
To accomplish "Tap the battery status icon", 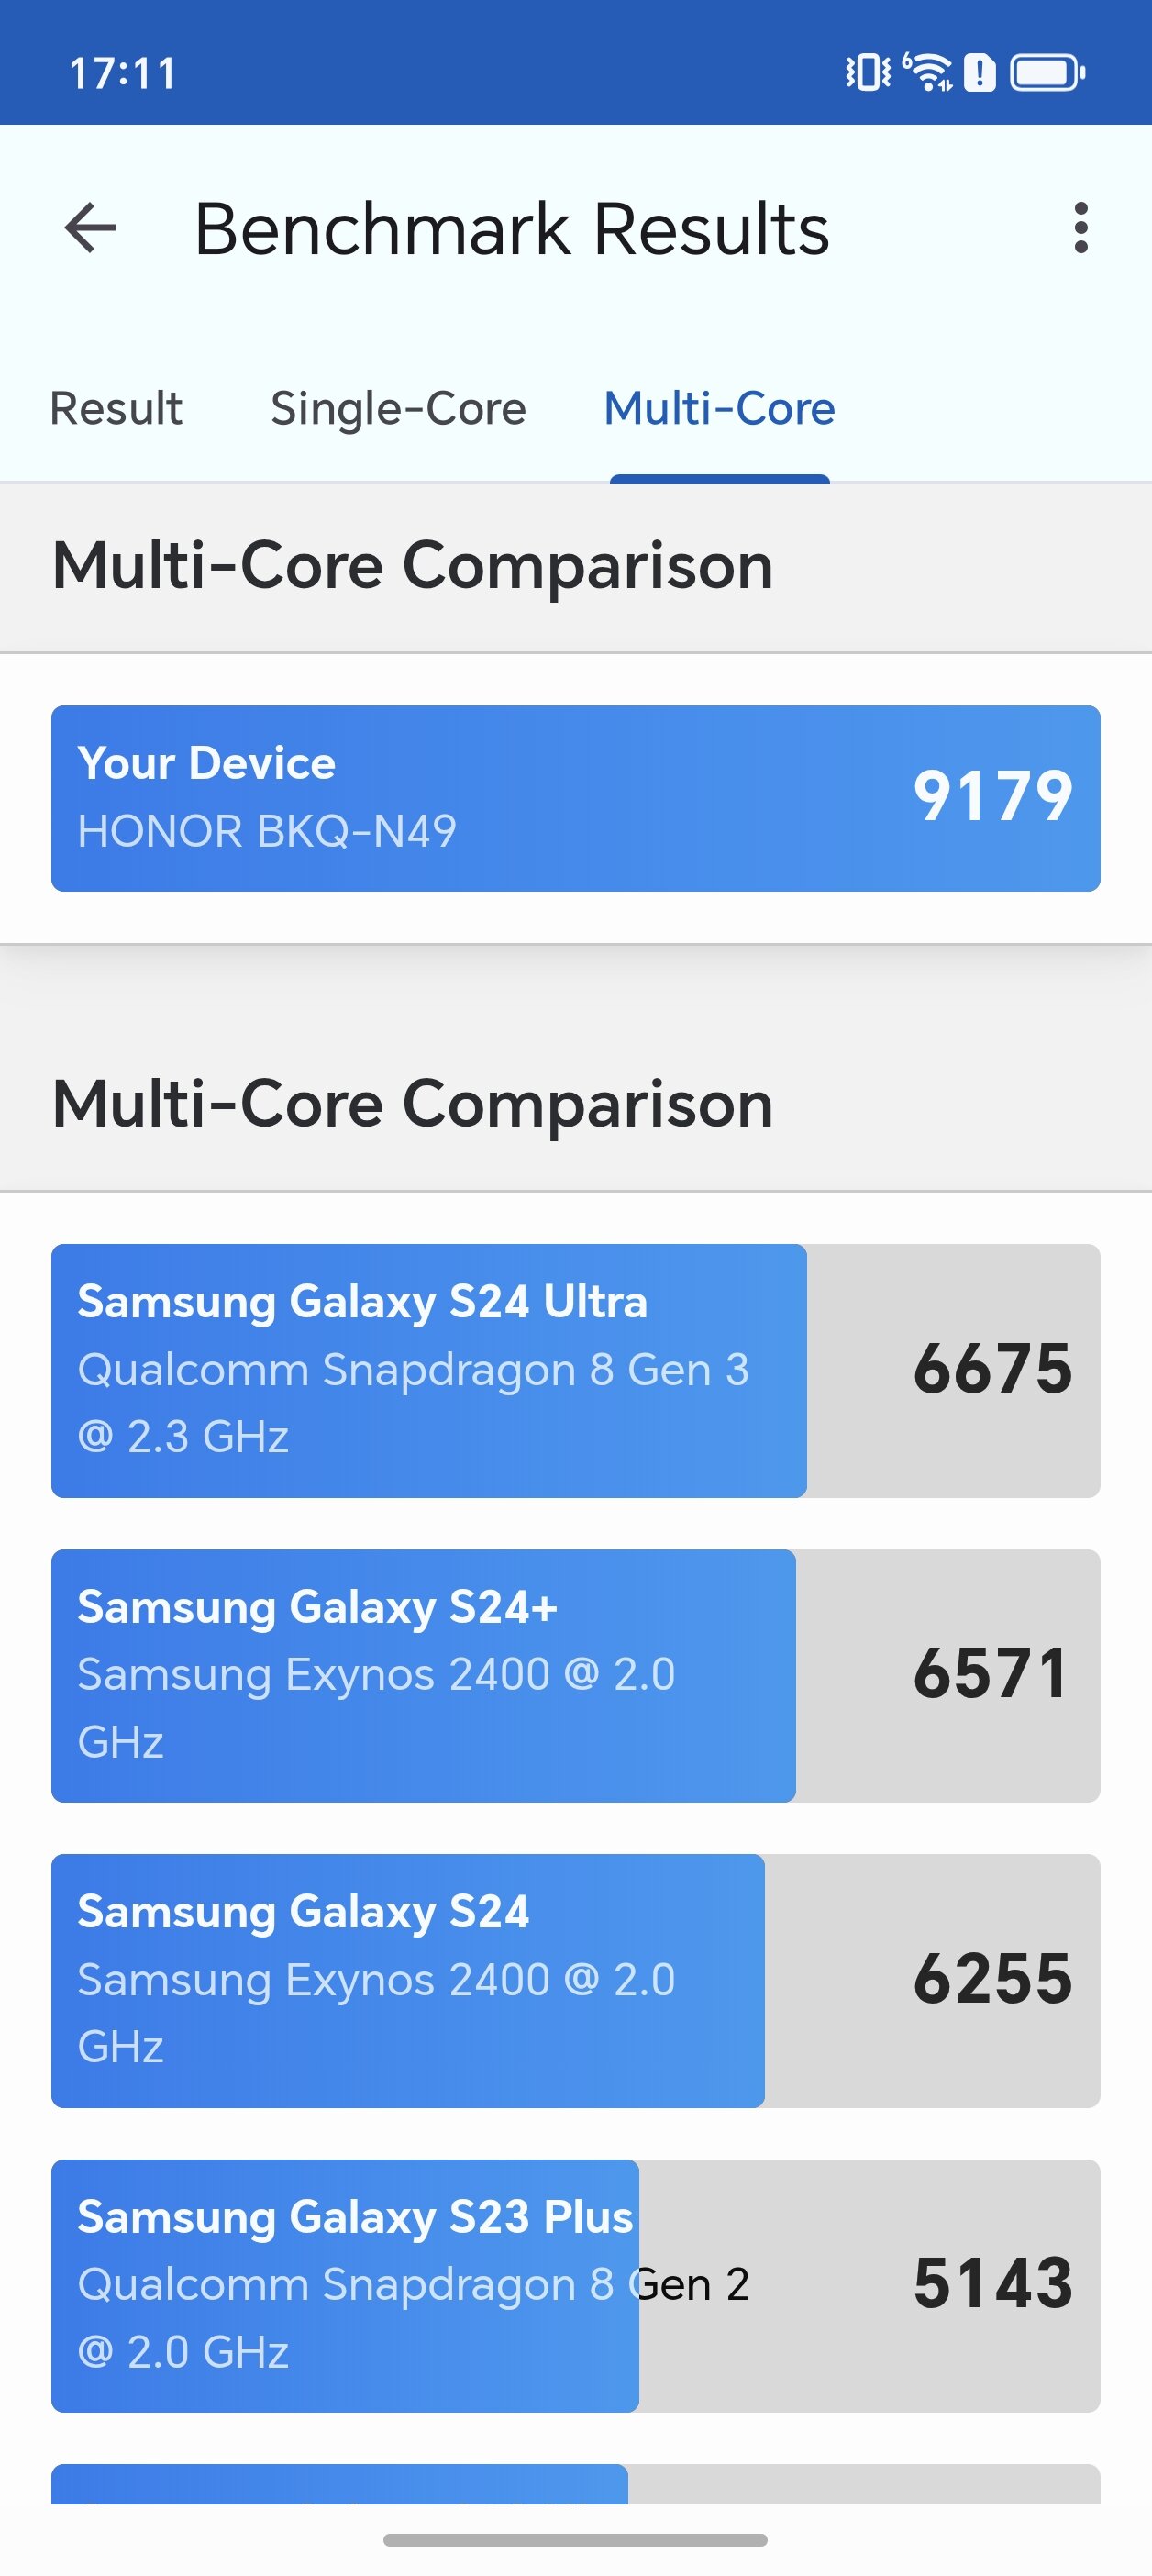I will [x=1047, y=72].
